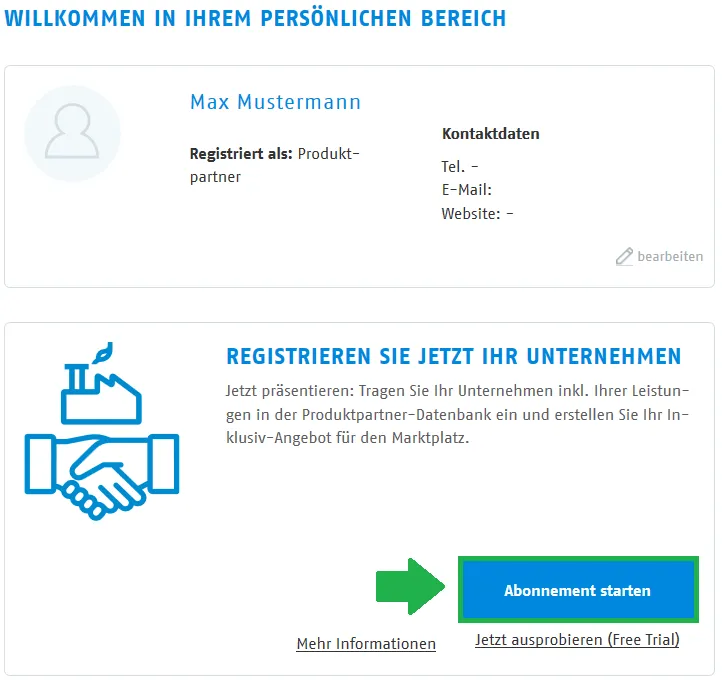Click the "Website:" contact line
The image size is (722, 683).
477,213
